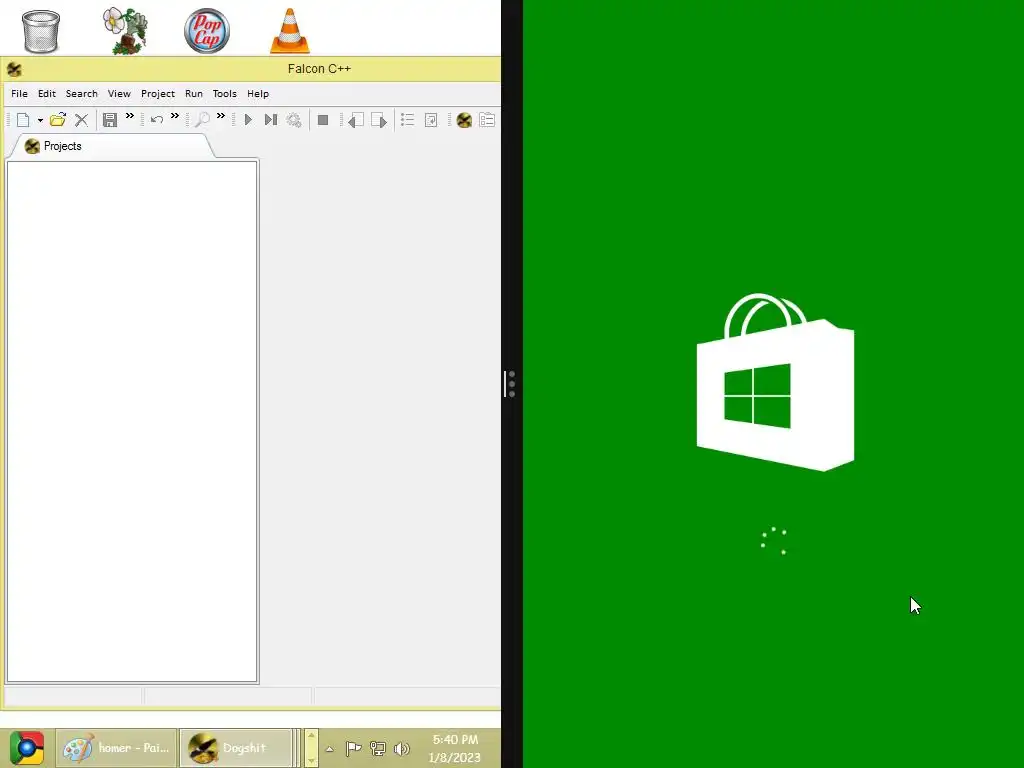Open the Edit menu

click(x=47, y=93)
